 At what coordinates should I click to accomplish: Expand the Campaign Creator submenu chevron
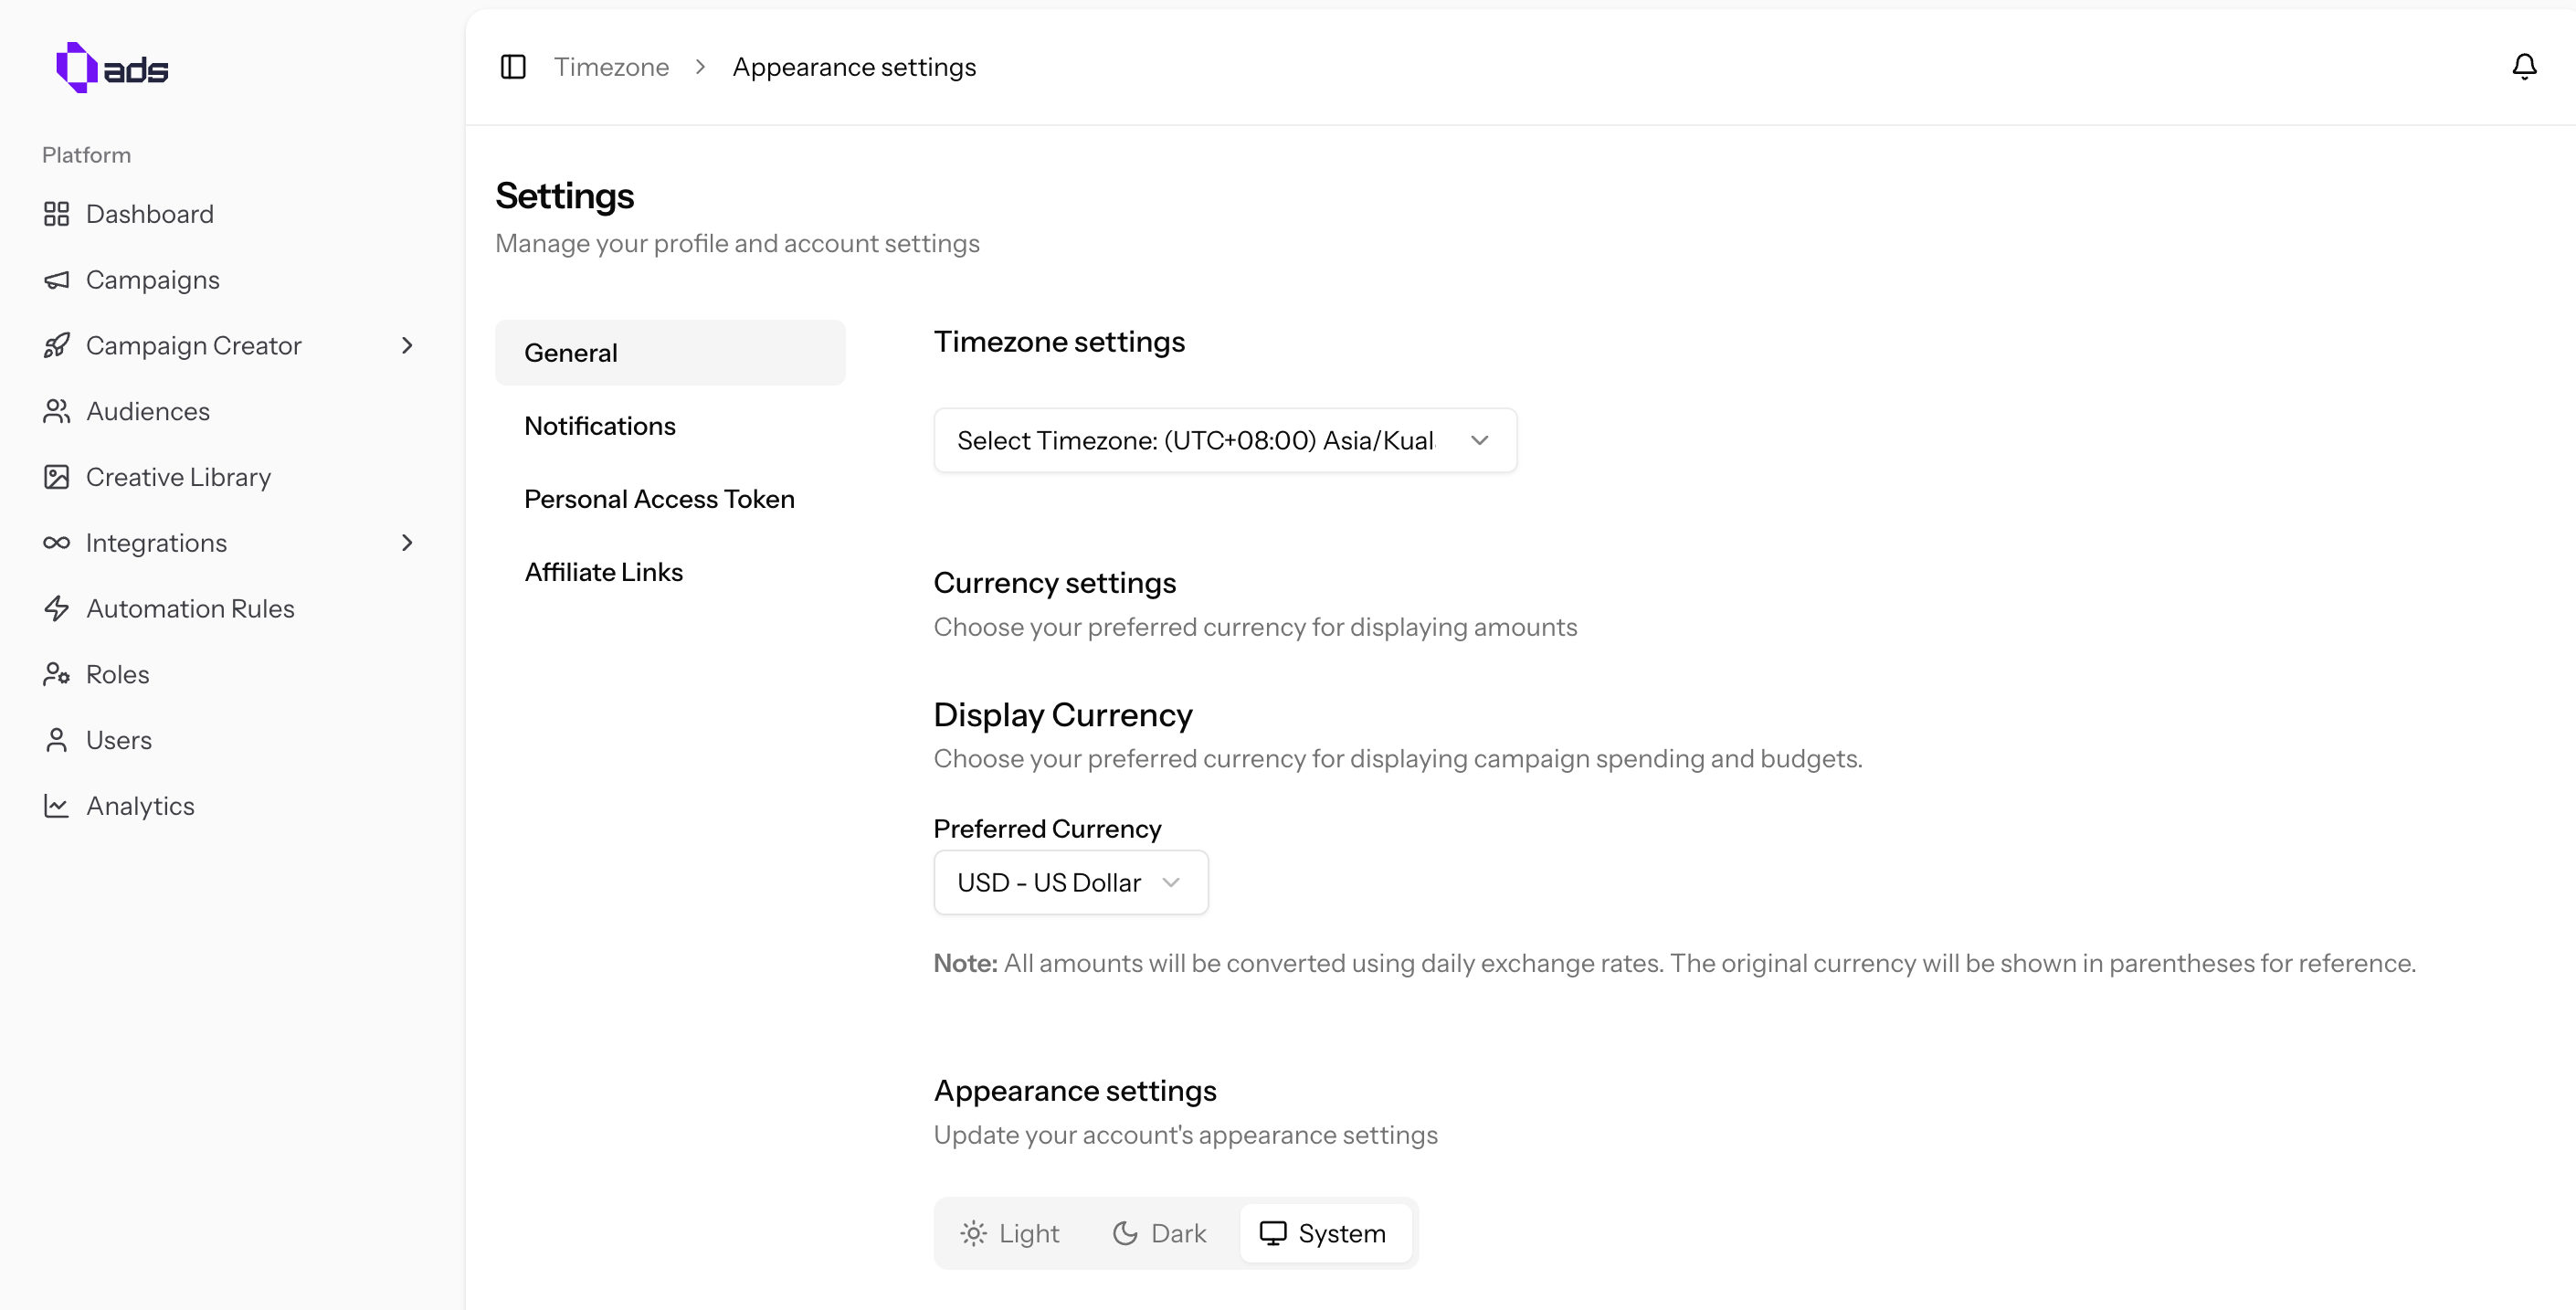[x=407, y=346]
